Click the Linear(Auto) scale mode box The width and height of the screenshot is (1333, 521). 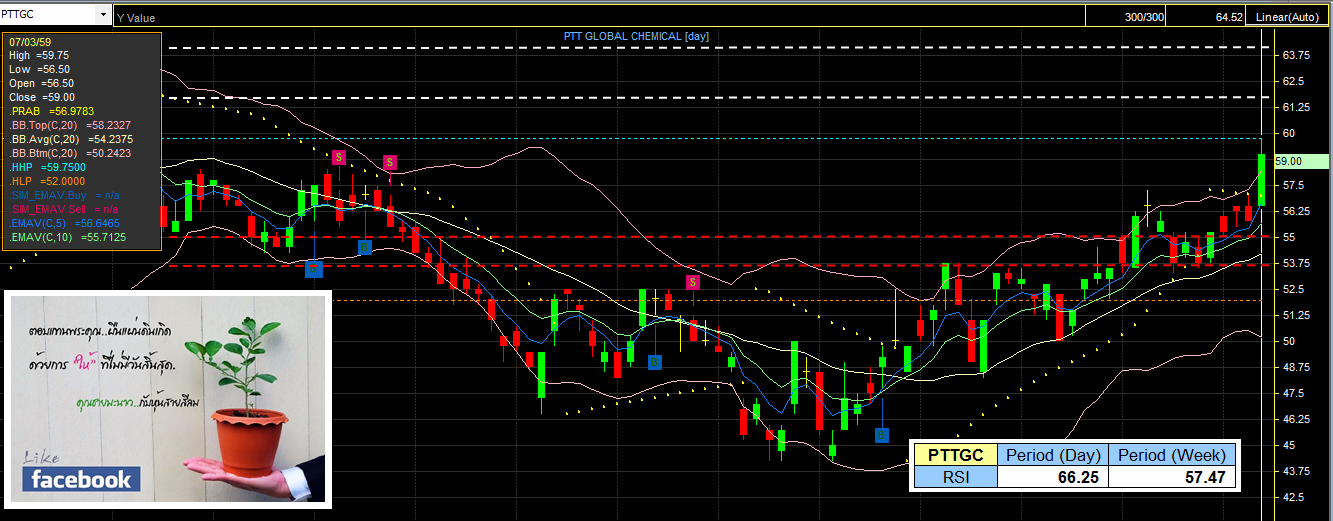[1290, 17]
